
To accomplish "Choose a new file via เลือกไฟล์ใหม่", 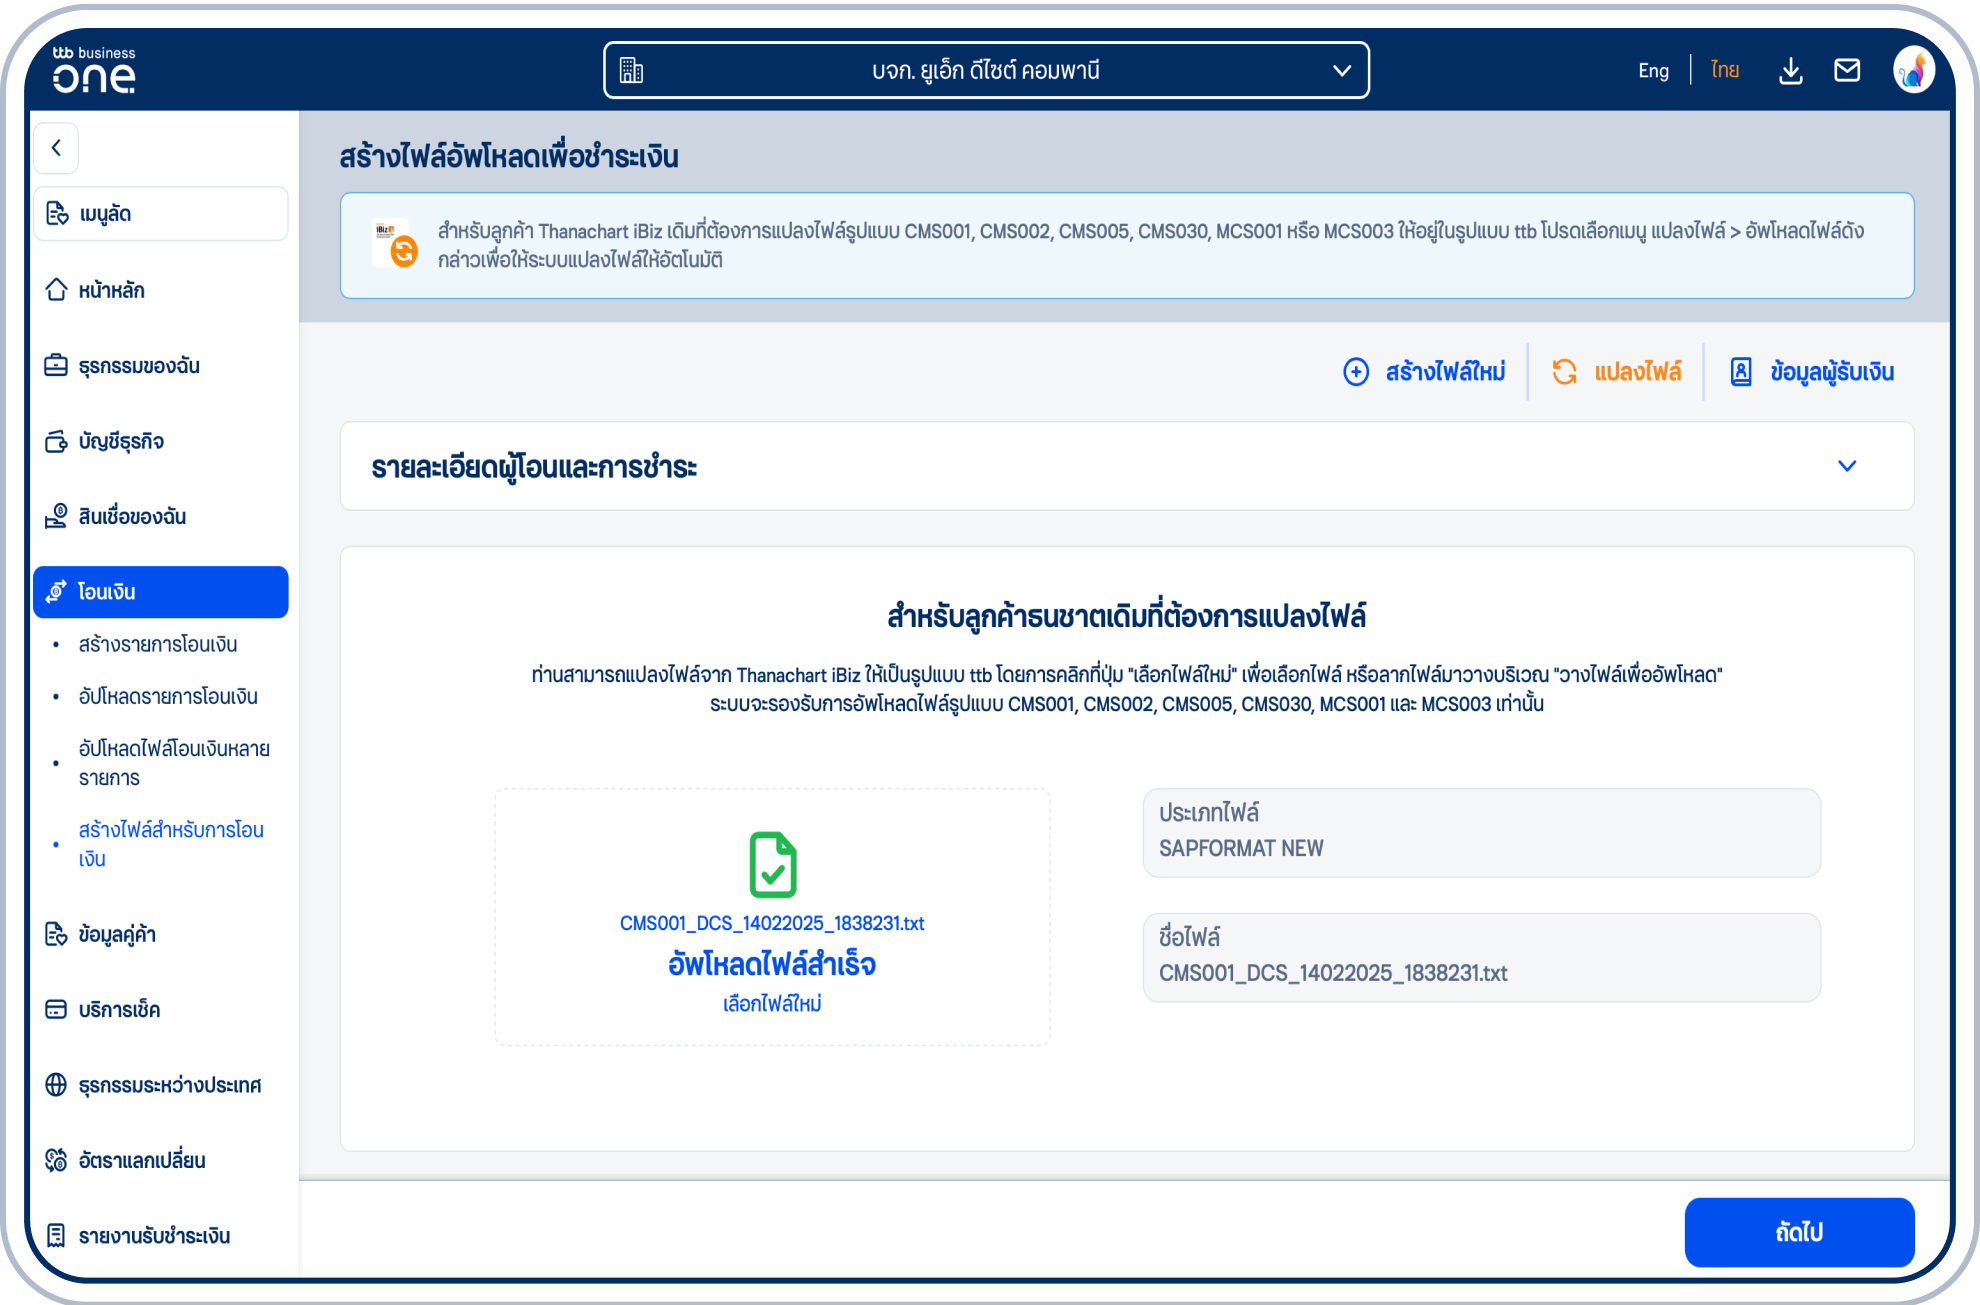I will (x=772, y=1003).
